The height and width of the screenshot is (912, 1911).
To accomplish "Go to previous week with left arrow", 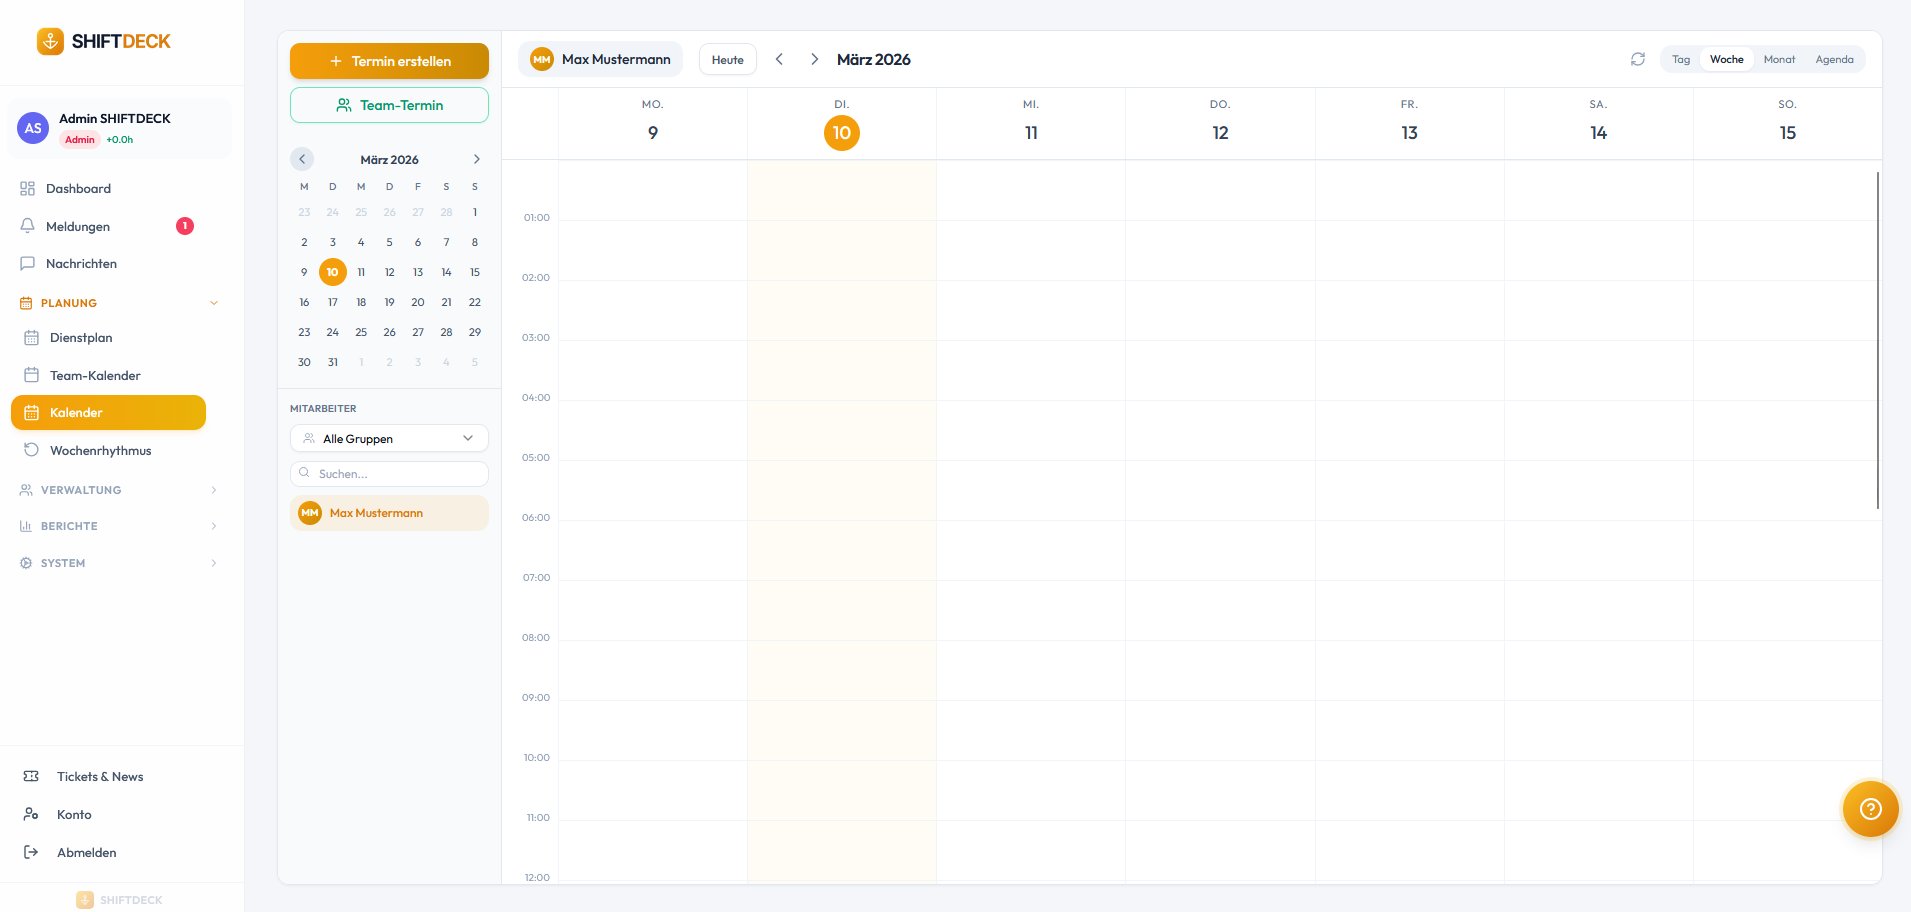I will coord(779,60).
